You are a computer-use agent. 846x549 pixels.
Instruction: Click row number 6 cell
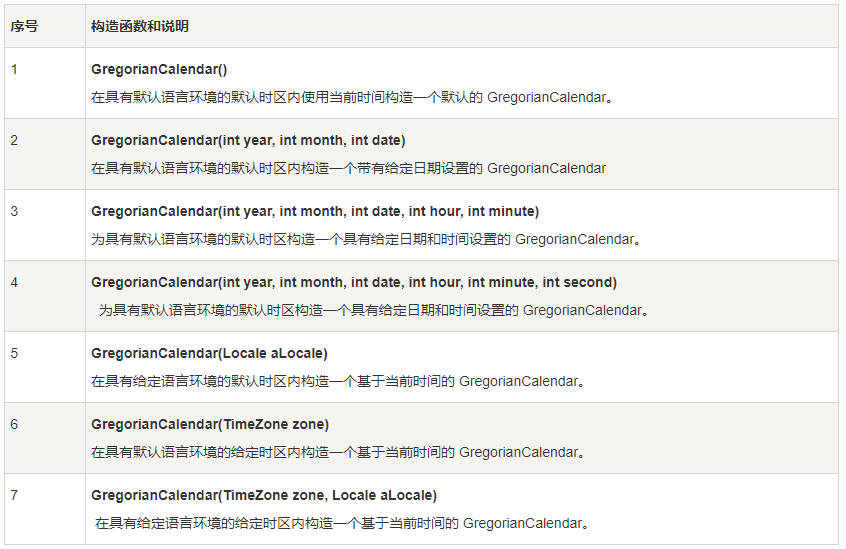pyautogui.click(x=45, y=438)
